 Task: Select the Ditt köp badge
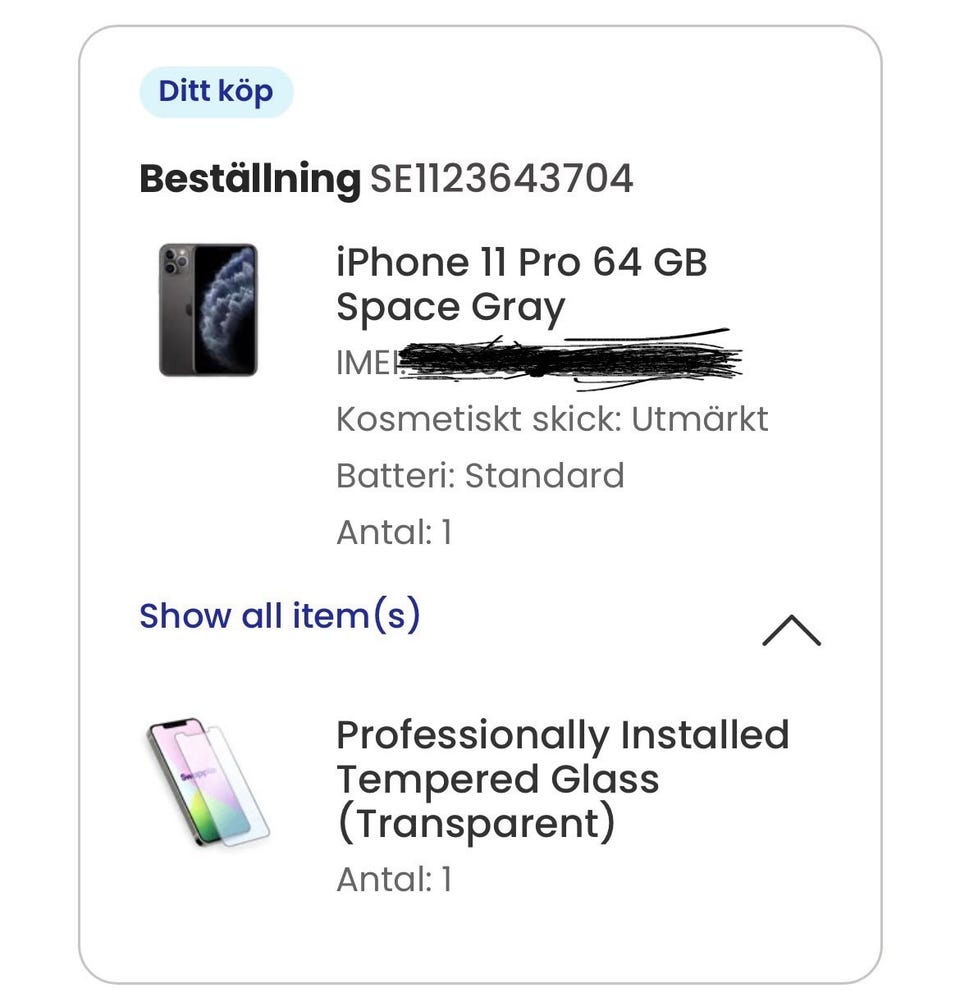coord(216,92)
